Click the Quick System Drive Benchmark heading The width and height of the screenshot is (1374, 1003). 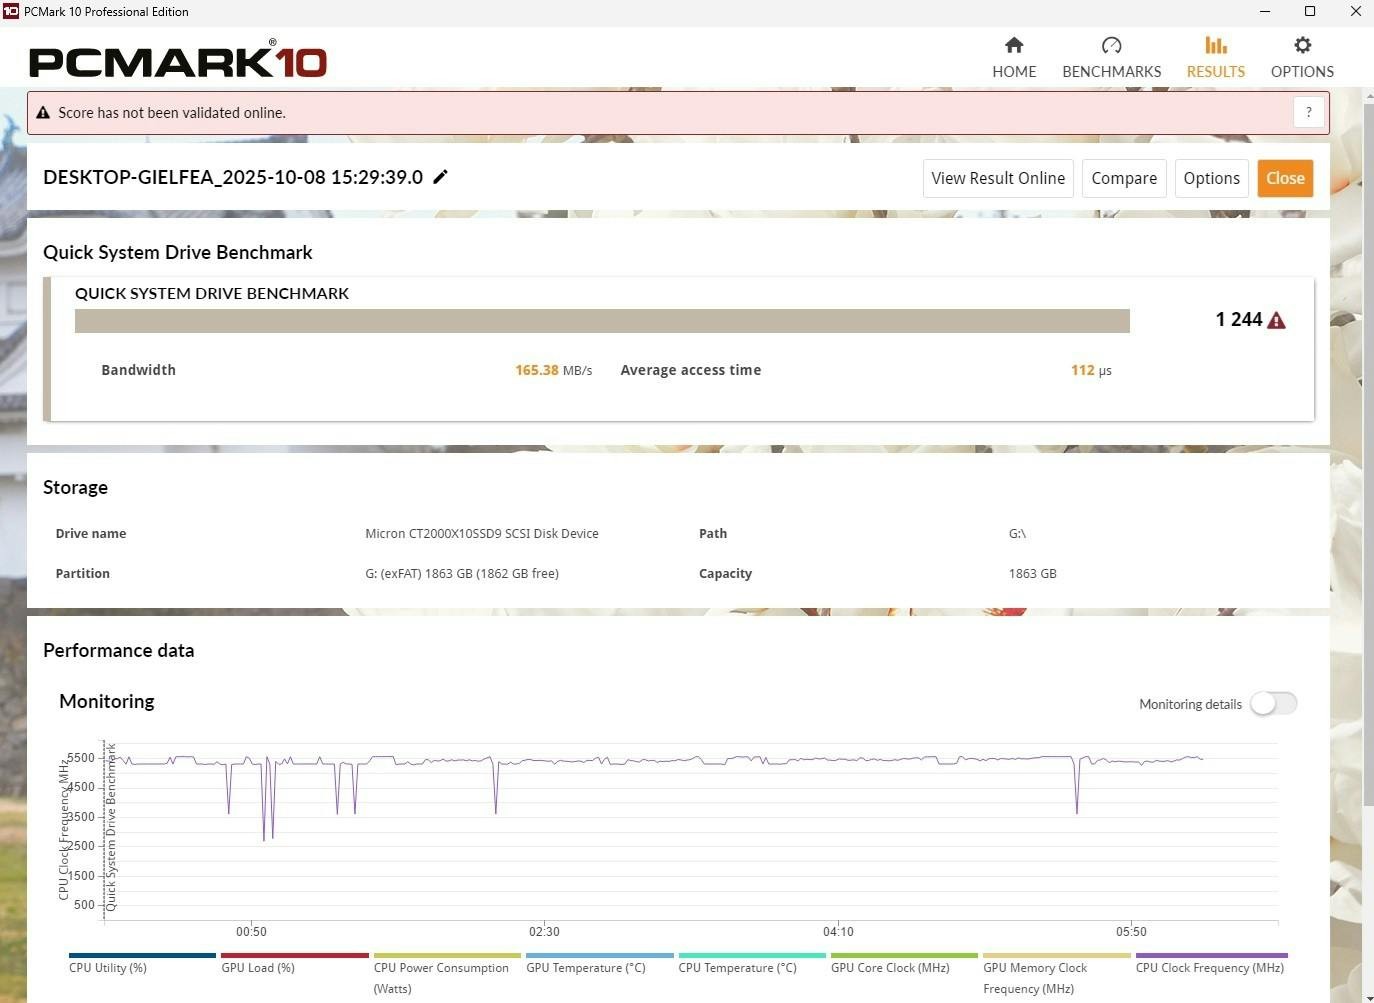pos(178,252)
